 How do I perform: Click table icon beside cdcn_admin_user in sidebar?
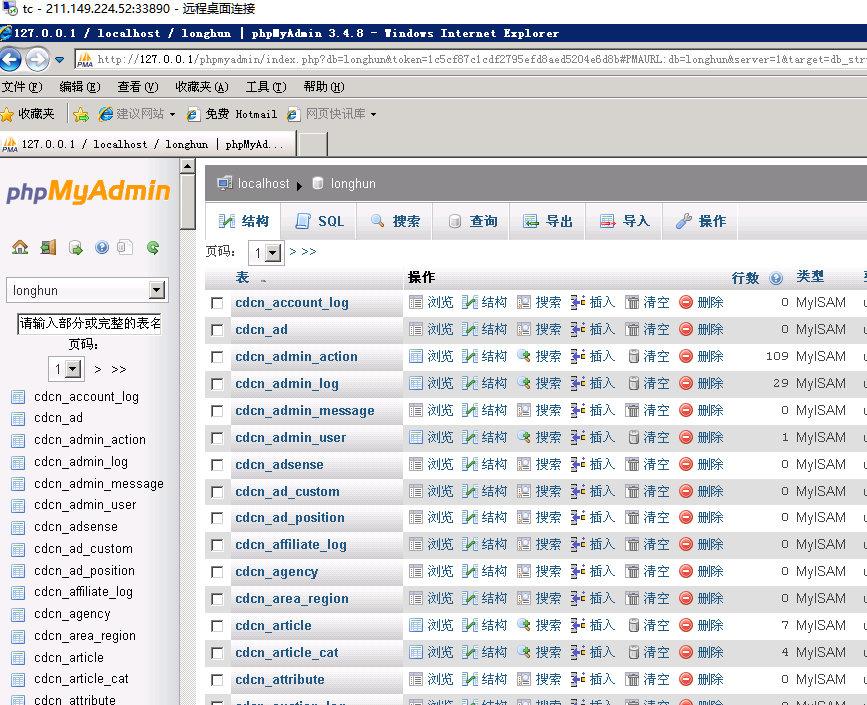pyautogui.click(x=18, y=505)
